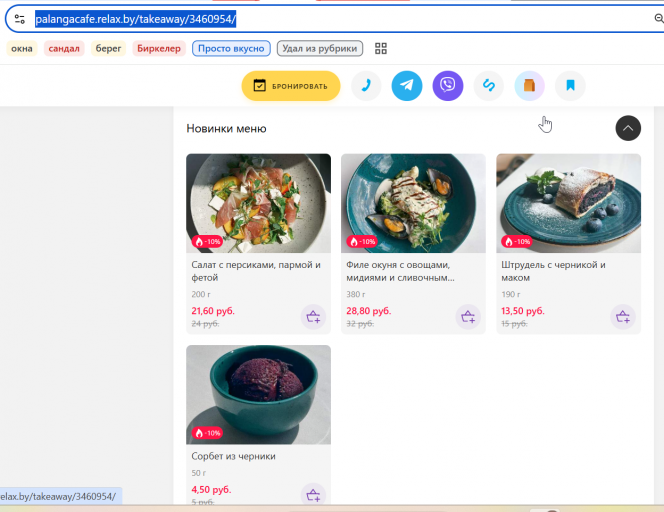Image resolution: width=664 pixels, height=512 pixels.
Task: Select the URL text in the address bar
Action: [136, 19]
